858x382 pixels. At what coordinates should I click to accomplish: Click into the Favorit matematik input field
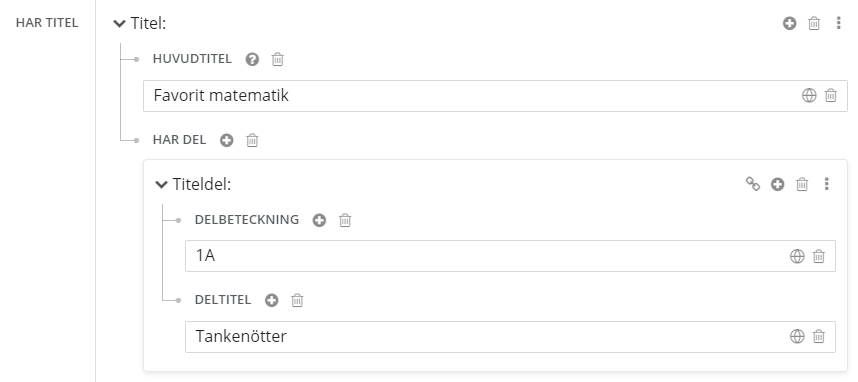[471, 96]
